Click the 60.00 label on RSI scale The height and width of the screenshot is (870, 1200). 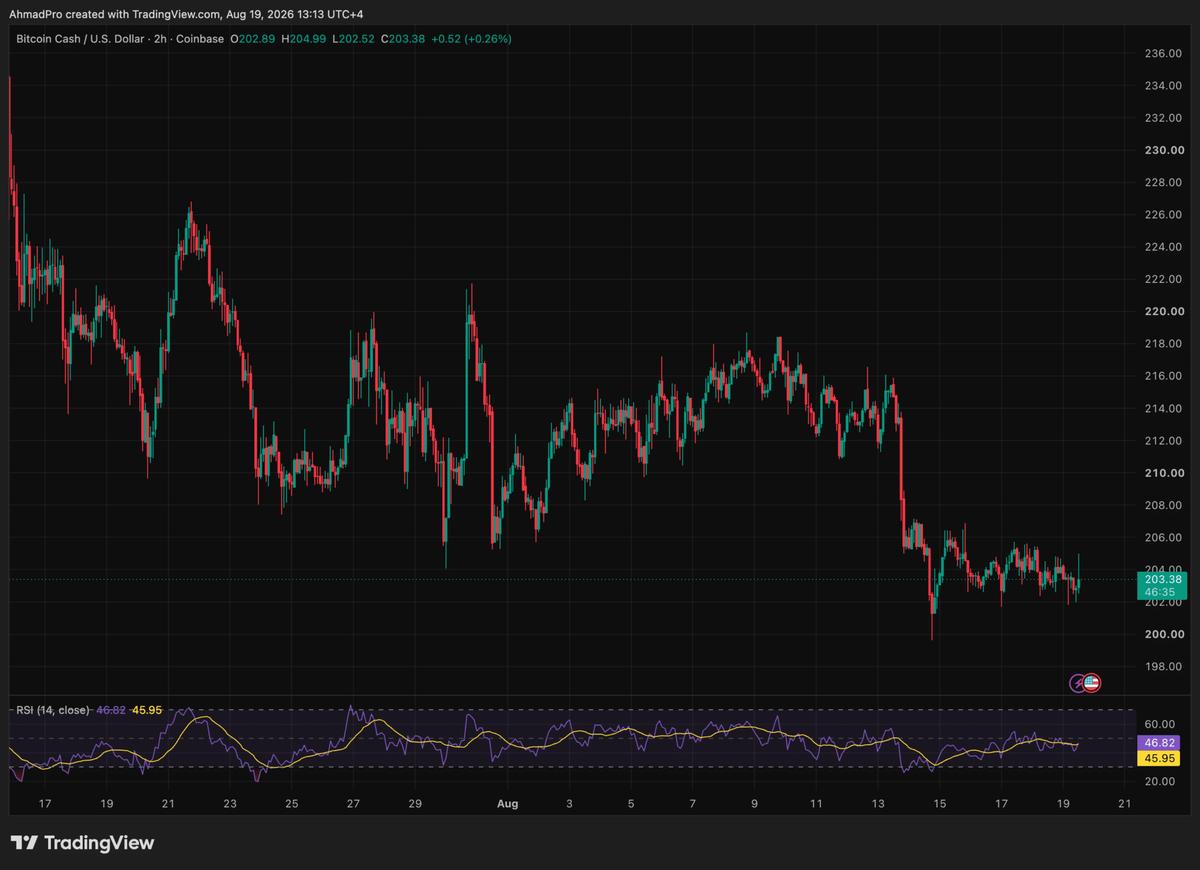point(1159,724)
